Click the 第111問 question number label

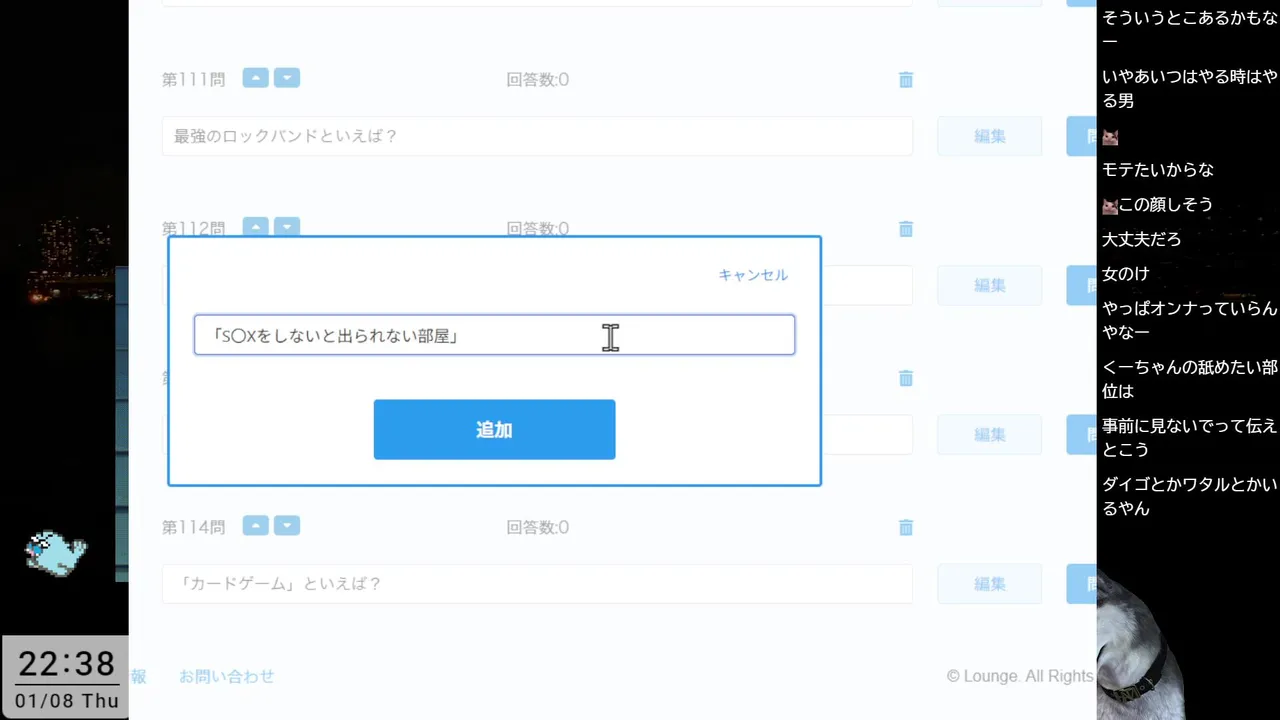point(194,80)
